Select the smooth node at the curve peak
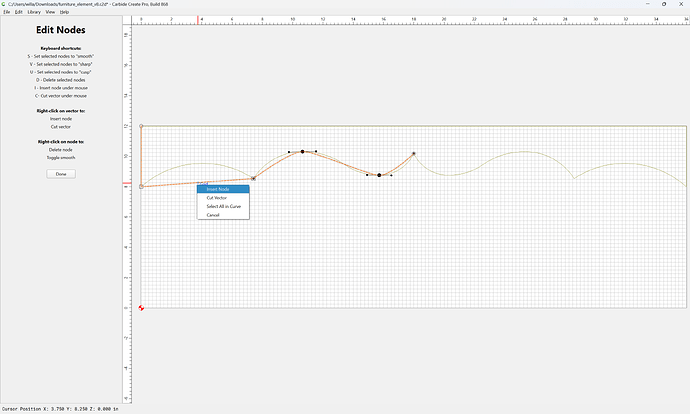 pyautogui.click(x=302, y=151)
